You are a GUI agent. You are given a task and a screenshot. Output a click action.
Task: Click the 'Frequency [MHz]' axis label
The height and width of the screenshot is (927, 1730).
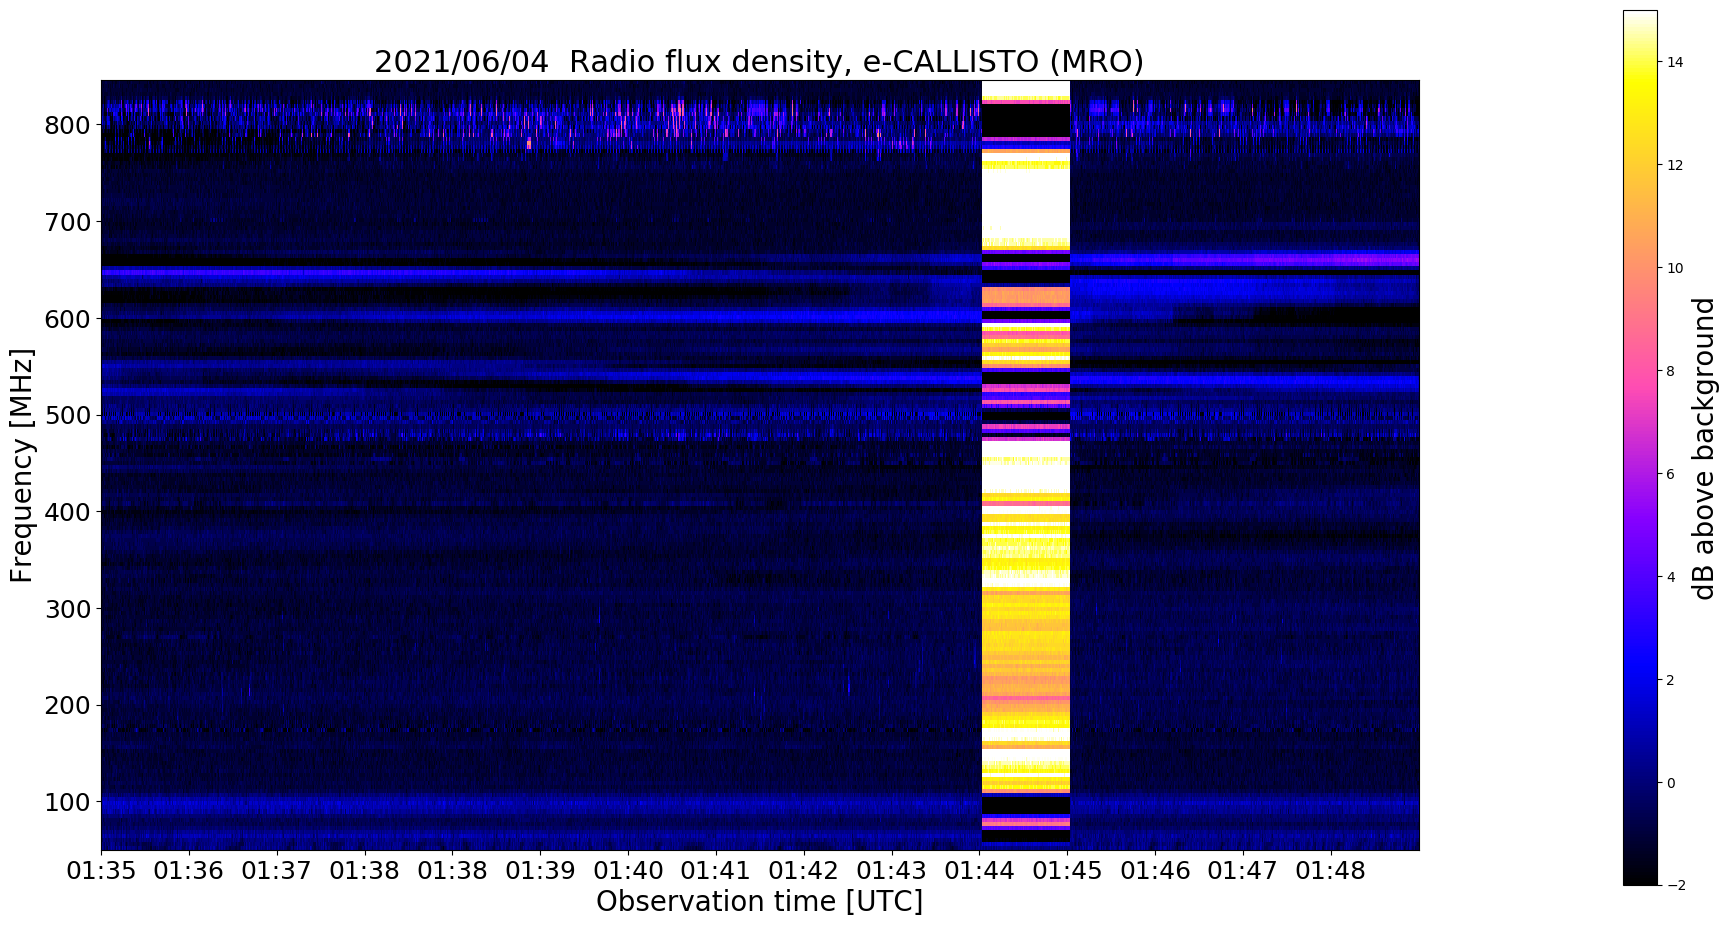pyautogui.click(x=22, y=465)
